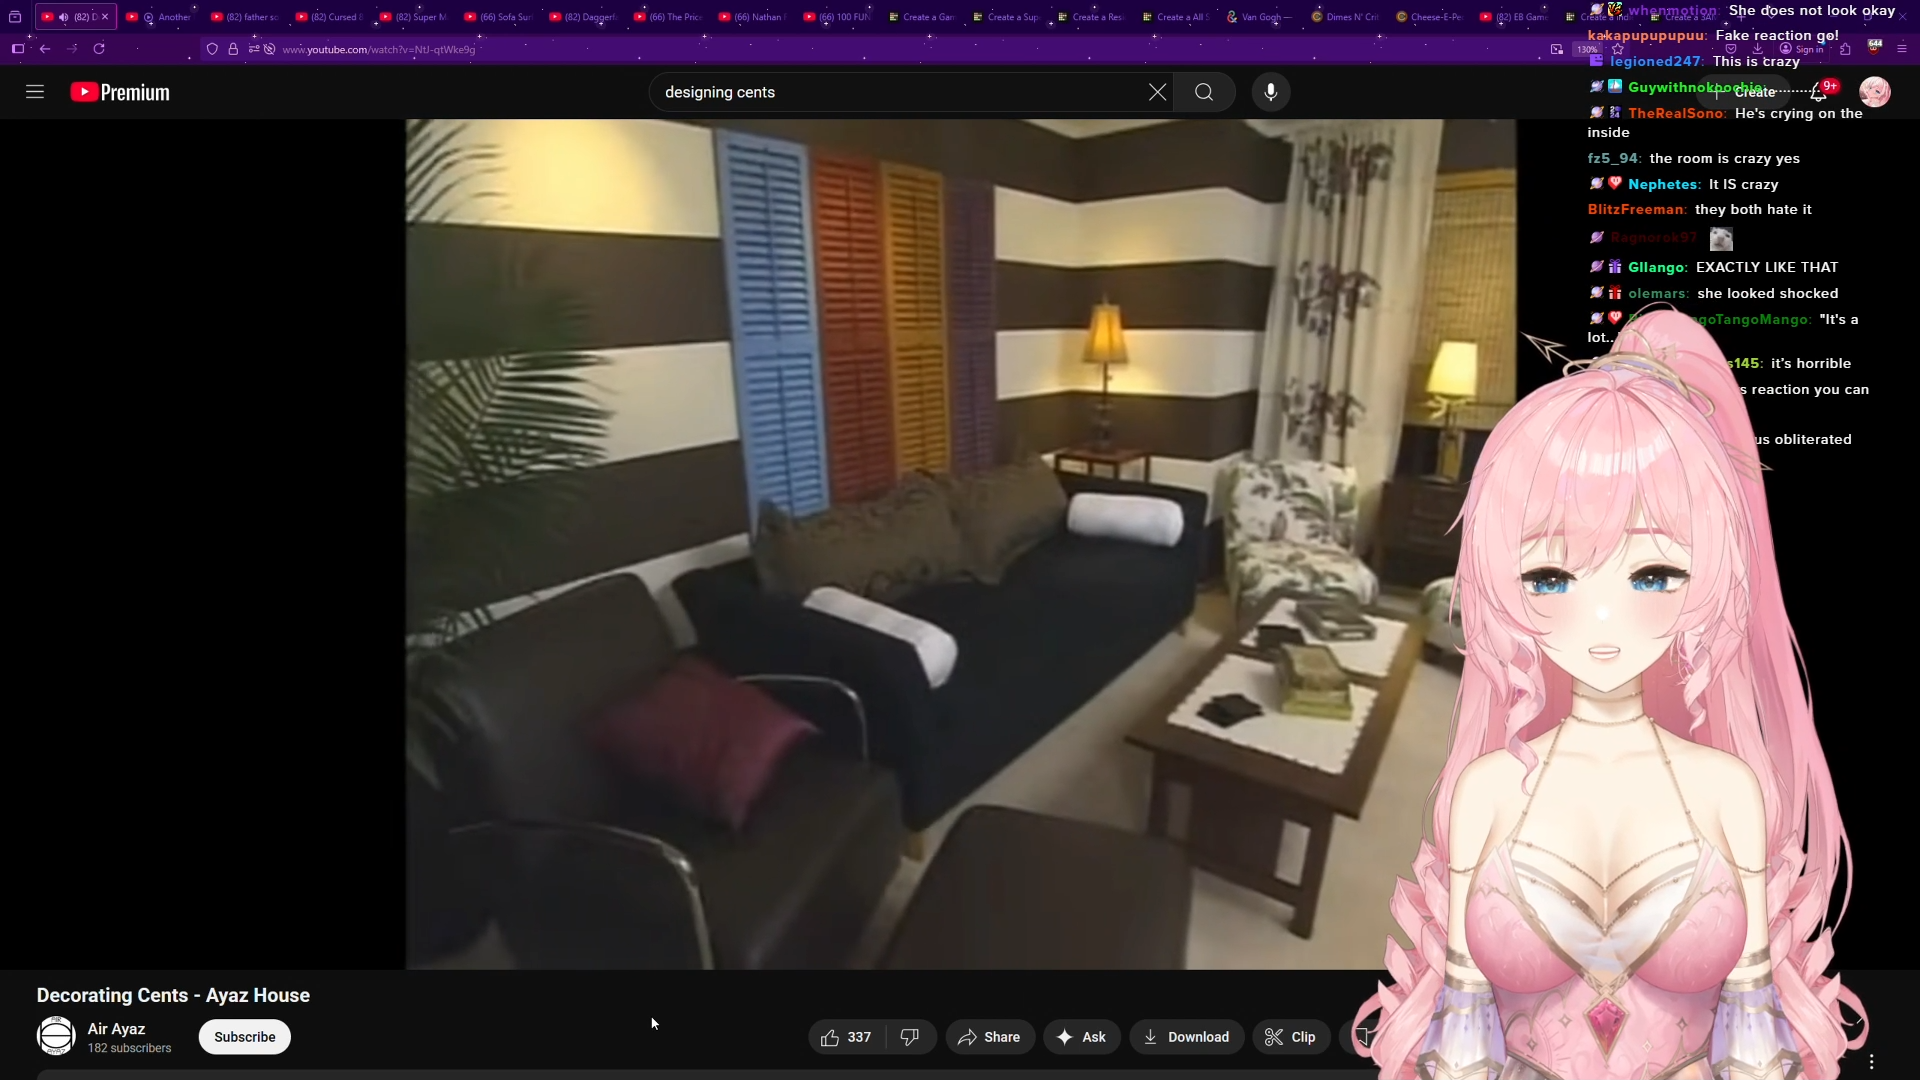Share the Decorating Cents video

989,1037
